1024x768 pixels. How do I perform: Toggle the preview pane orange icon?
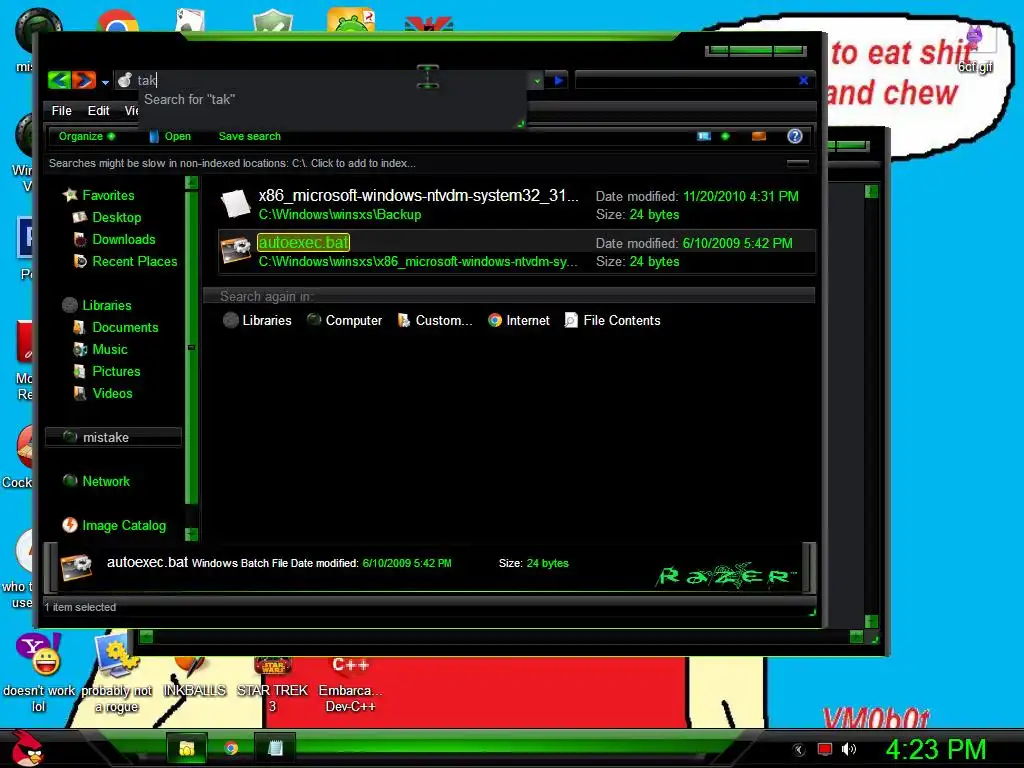click(x=759, y=136)
